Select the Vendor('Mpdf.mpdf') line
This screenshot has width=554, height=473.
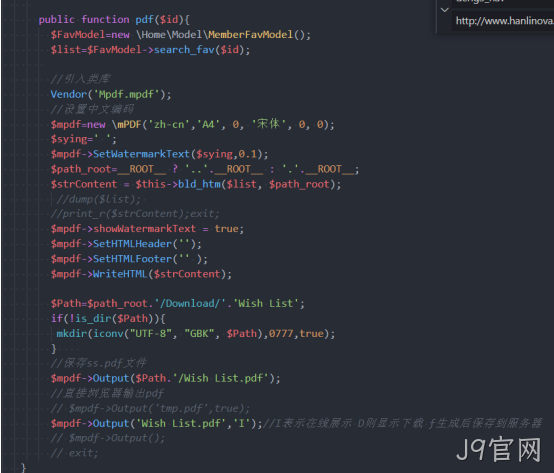[x=111, y=94]
